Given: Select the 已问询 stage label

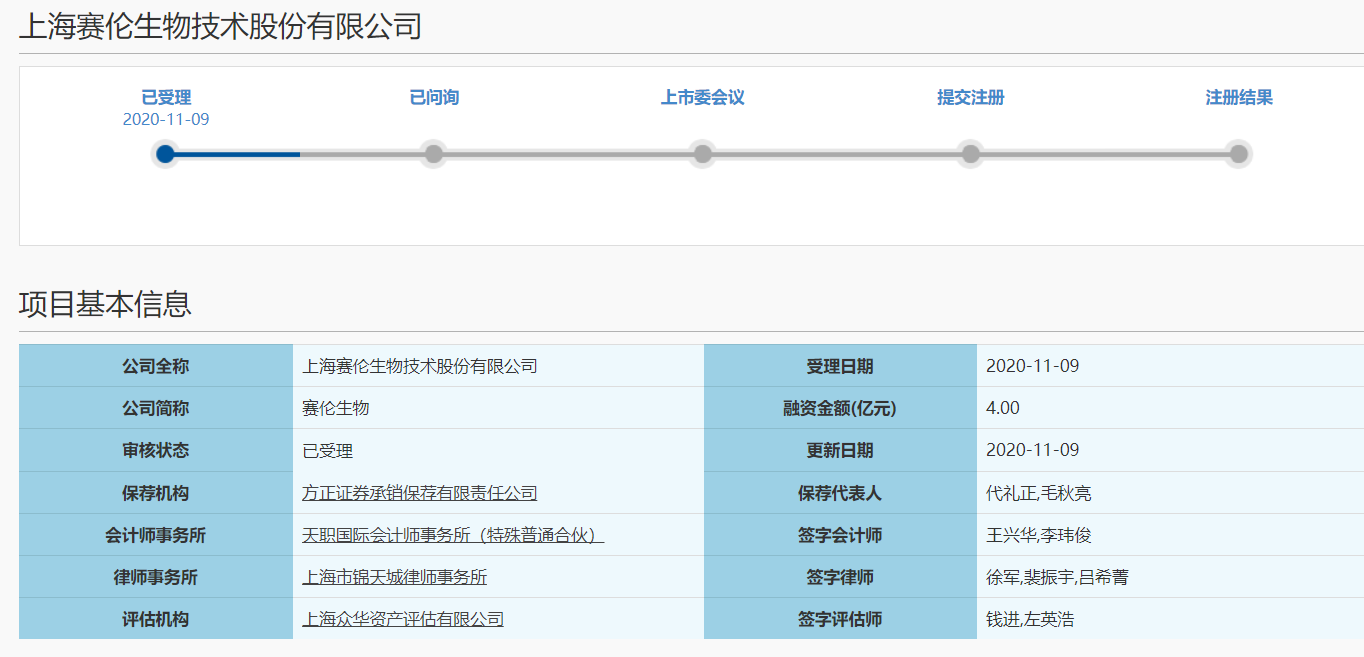Looking at the screenshot, I should [x=434, y=98].
